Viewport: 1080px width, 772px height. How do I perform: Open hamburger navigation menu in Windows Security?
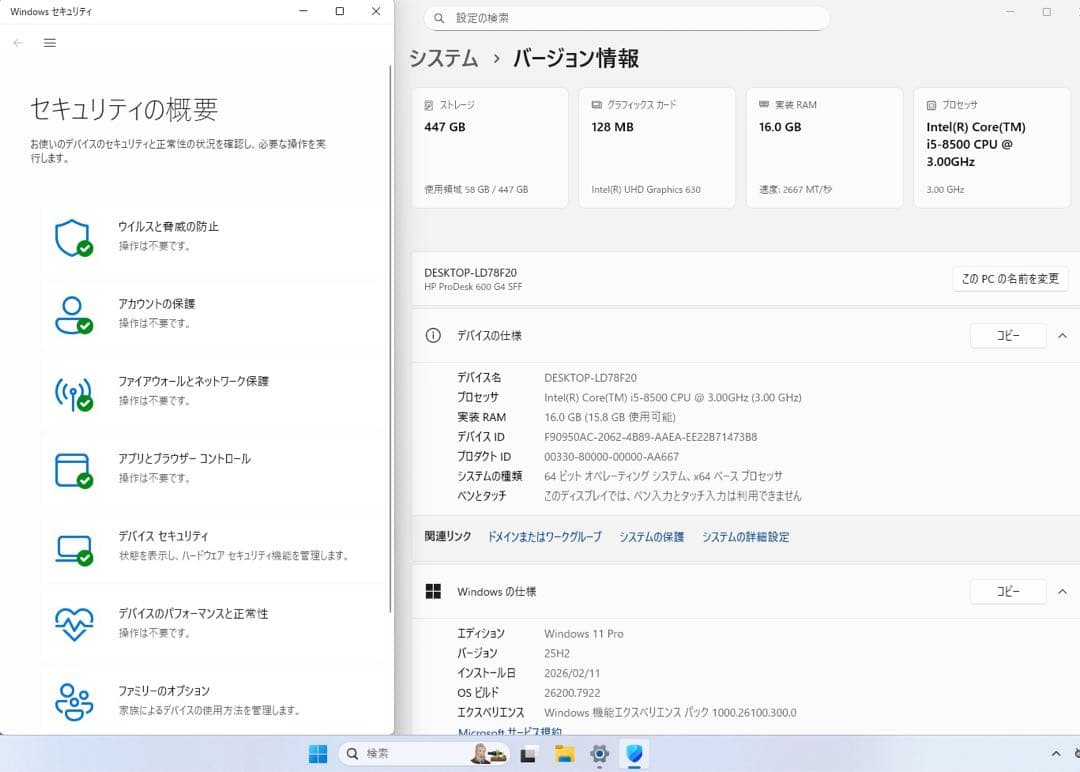pyautogui.click(x=50, y=43)
